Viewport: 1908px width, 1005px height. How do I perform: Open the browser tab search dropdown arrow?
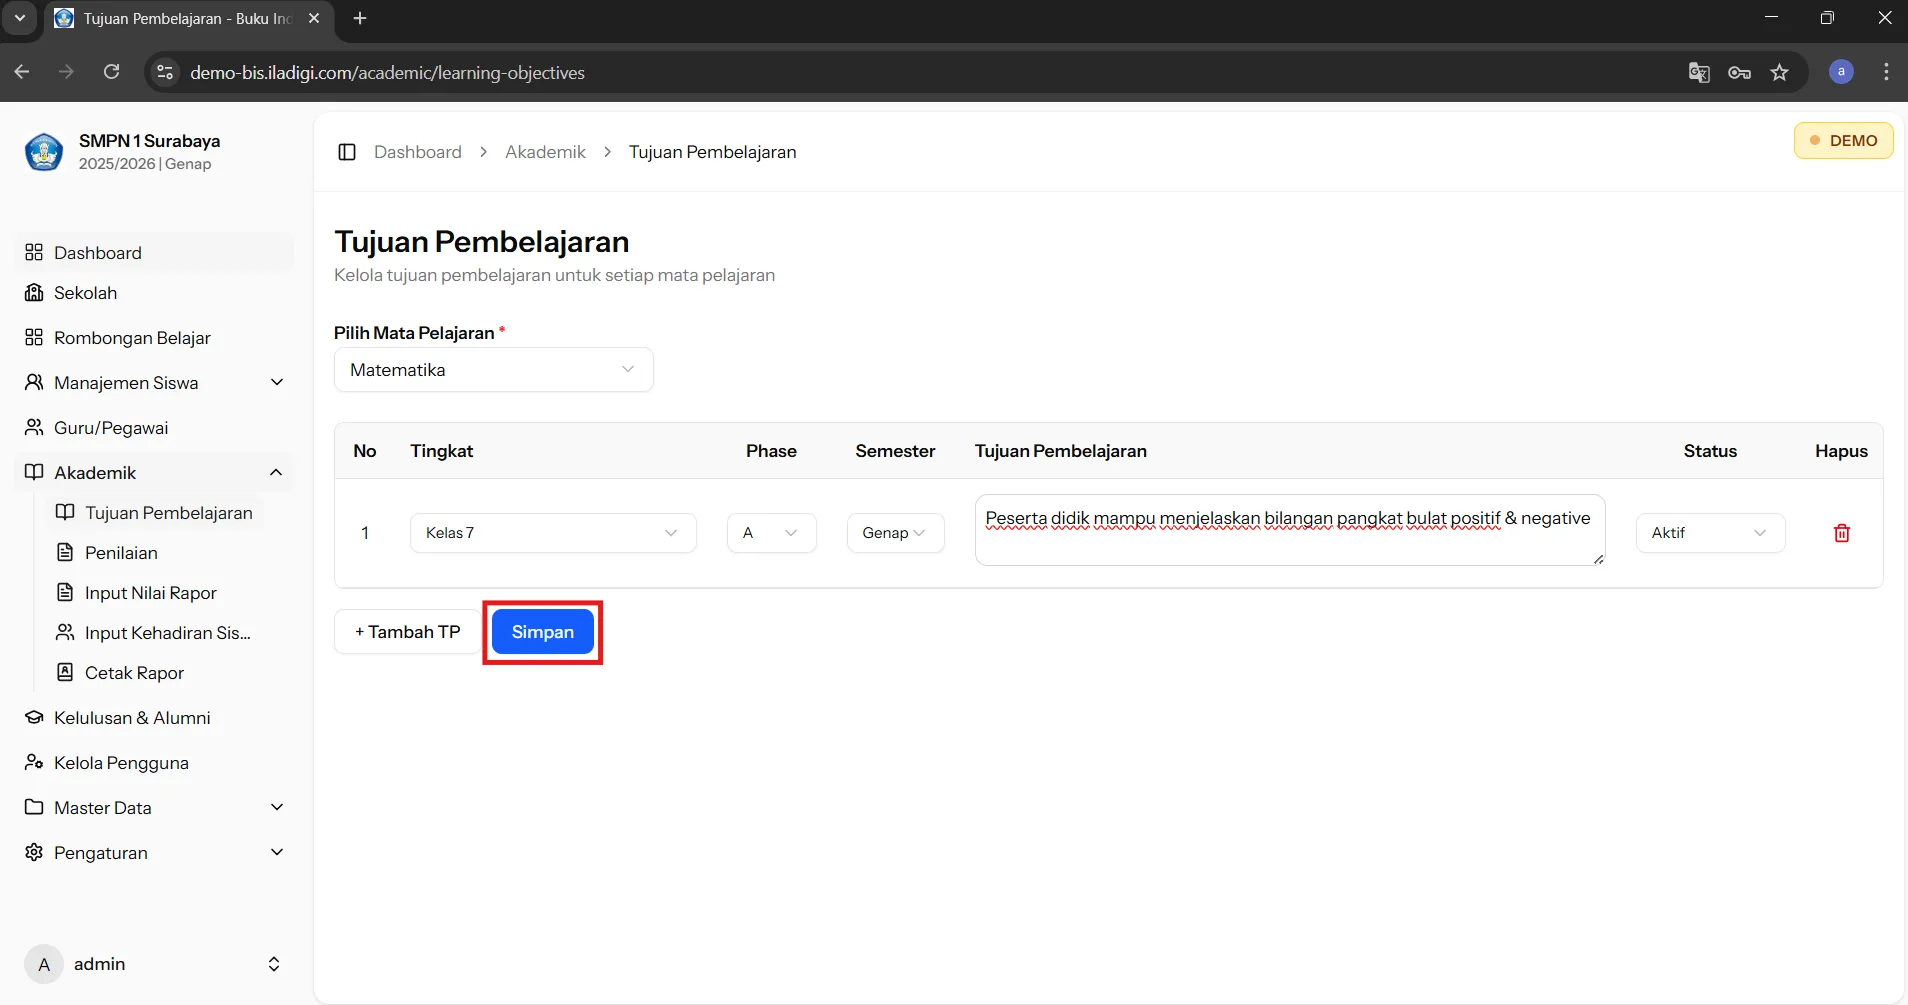19,18
